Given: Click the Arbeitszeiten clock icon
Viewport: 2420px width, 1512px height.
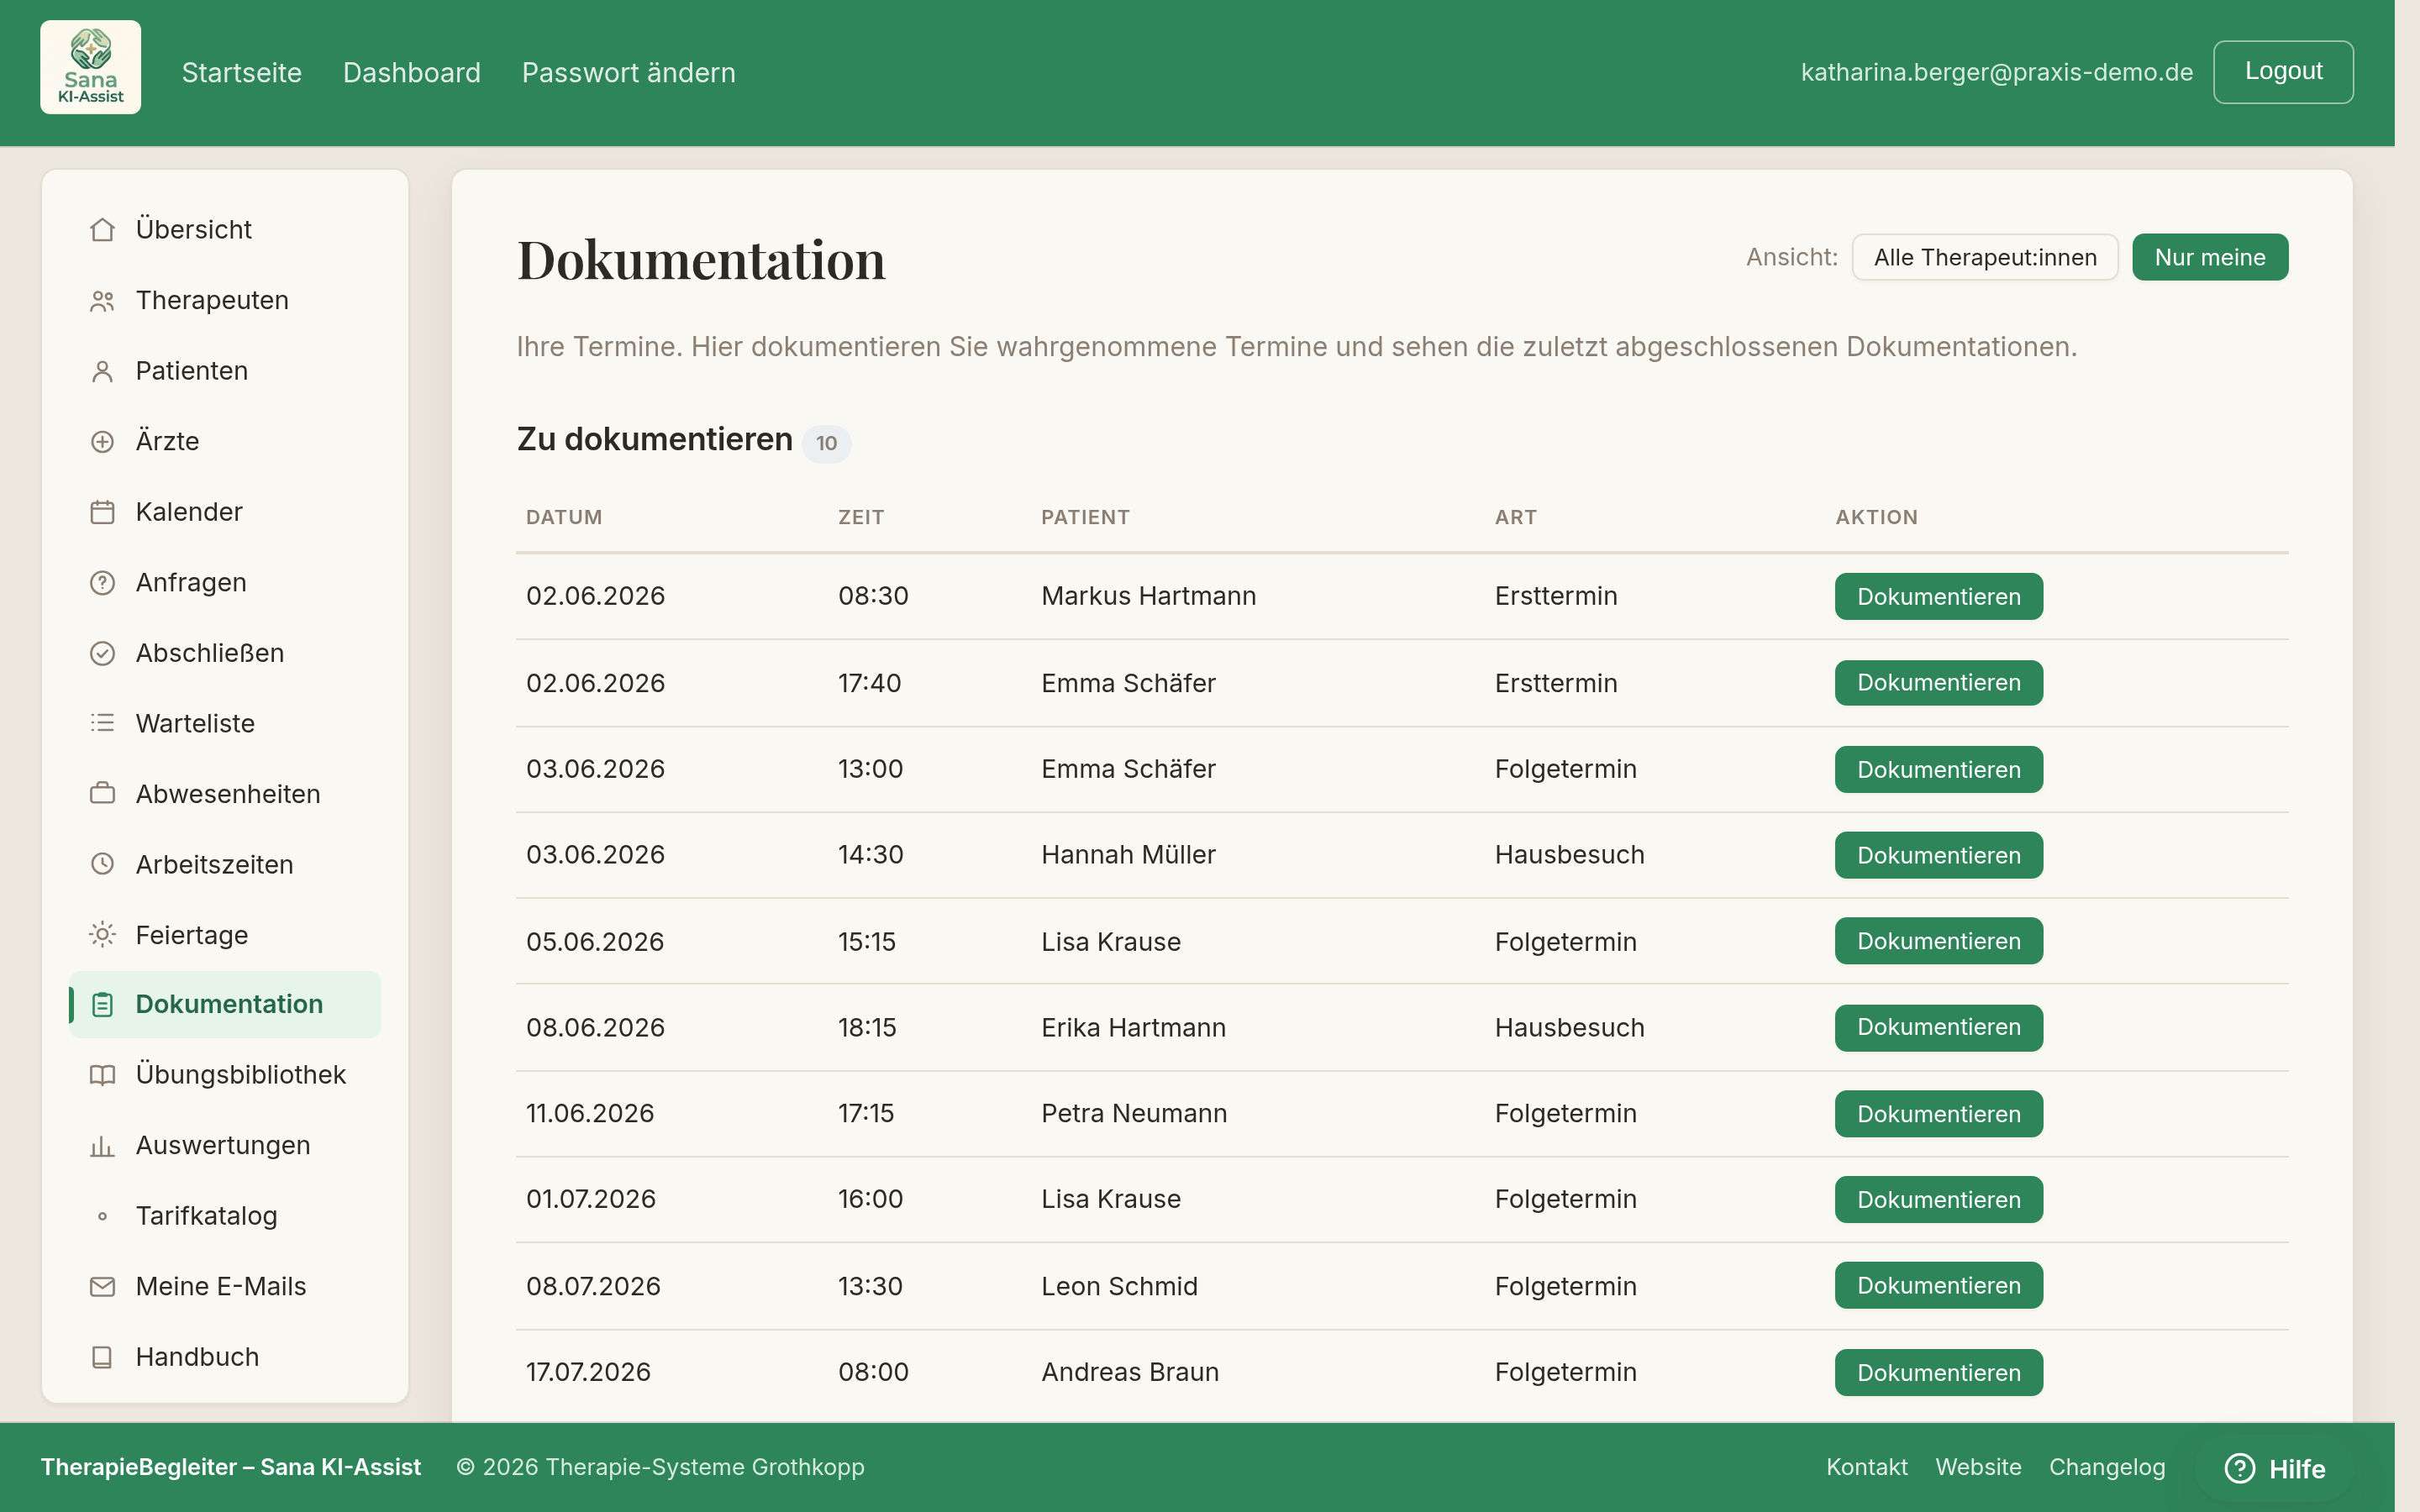Looking at the screenshot, I should [x=102, y=864].
